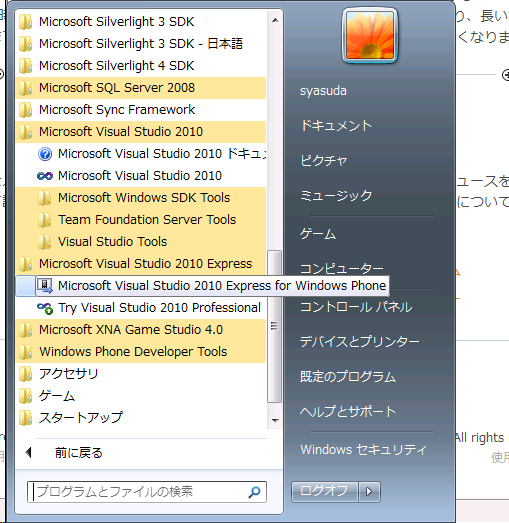Expand the Microsoft Windows SDK Tools folder

[x=140, y=198]
